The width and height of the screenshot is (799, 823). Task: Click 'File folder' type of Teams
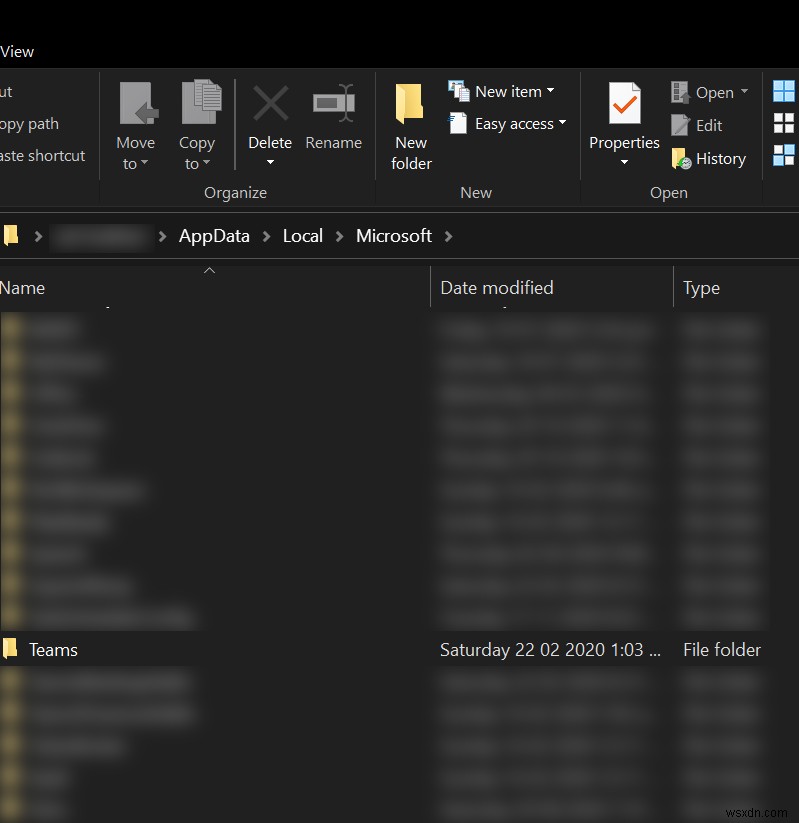(722, 650)
